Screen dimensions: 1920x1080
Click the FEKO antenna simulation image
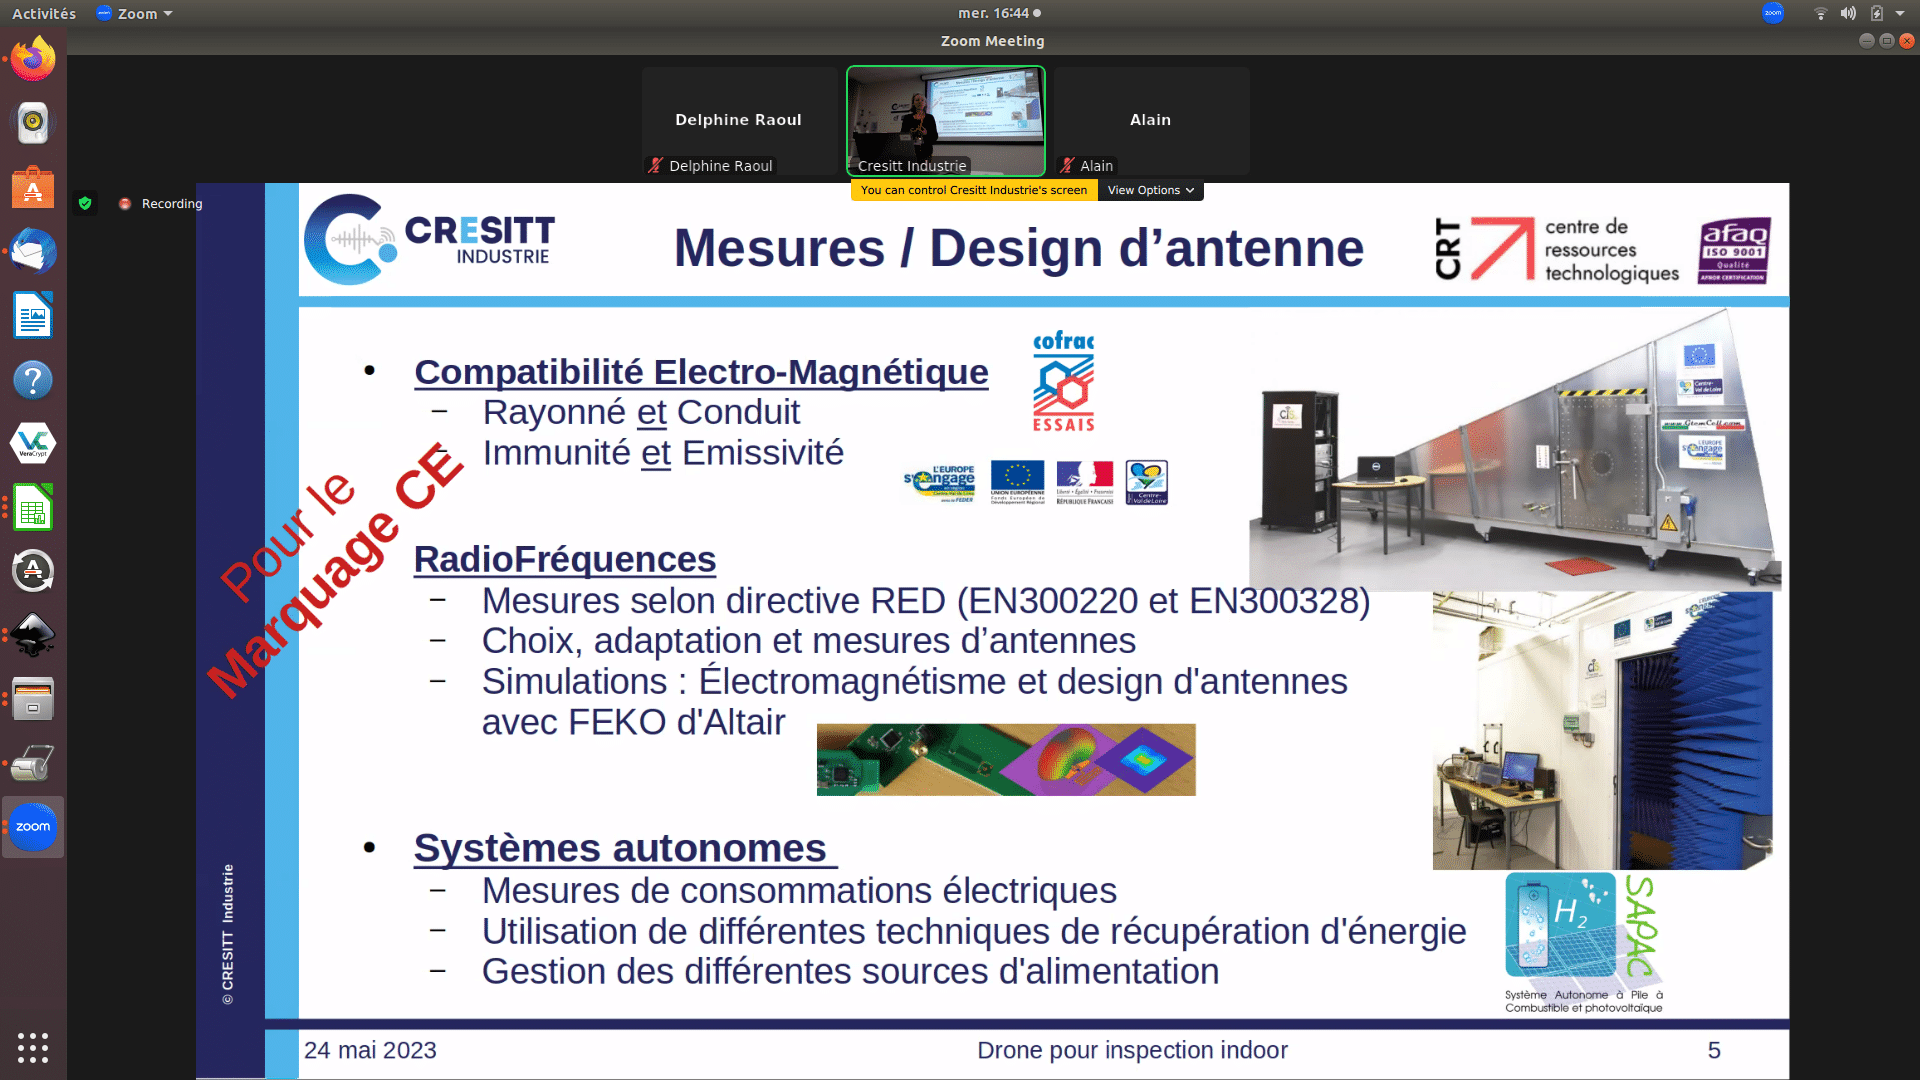tap(1006, 760)
